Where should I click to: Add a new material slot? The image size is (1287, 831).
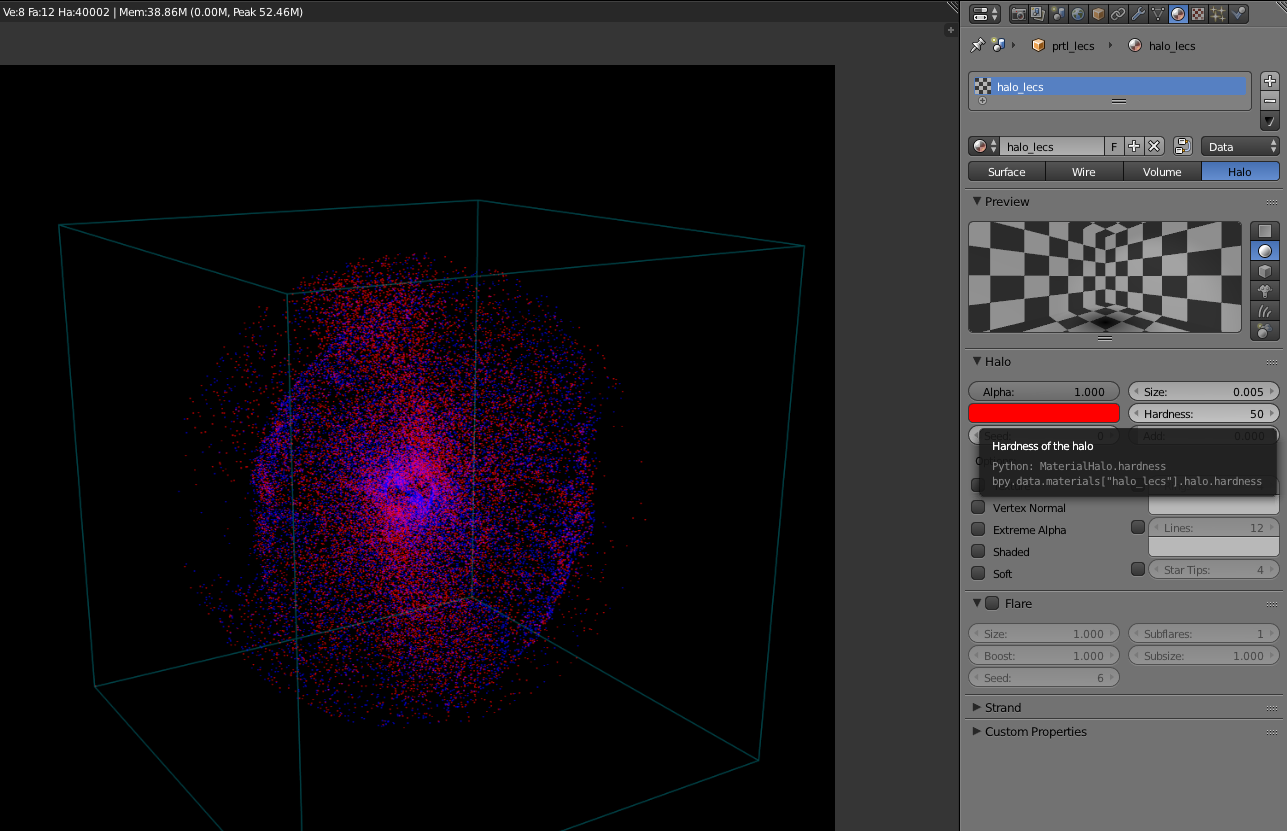point(1270,81)
